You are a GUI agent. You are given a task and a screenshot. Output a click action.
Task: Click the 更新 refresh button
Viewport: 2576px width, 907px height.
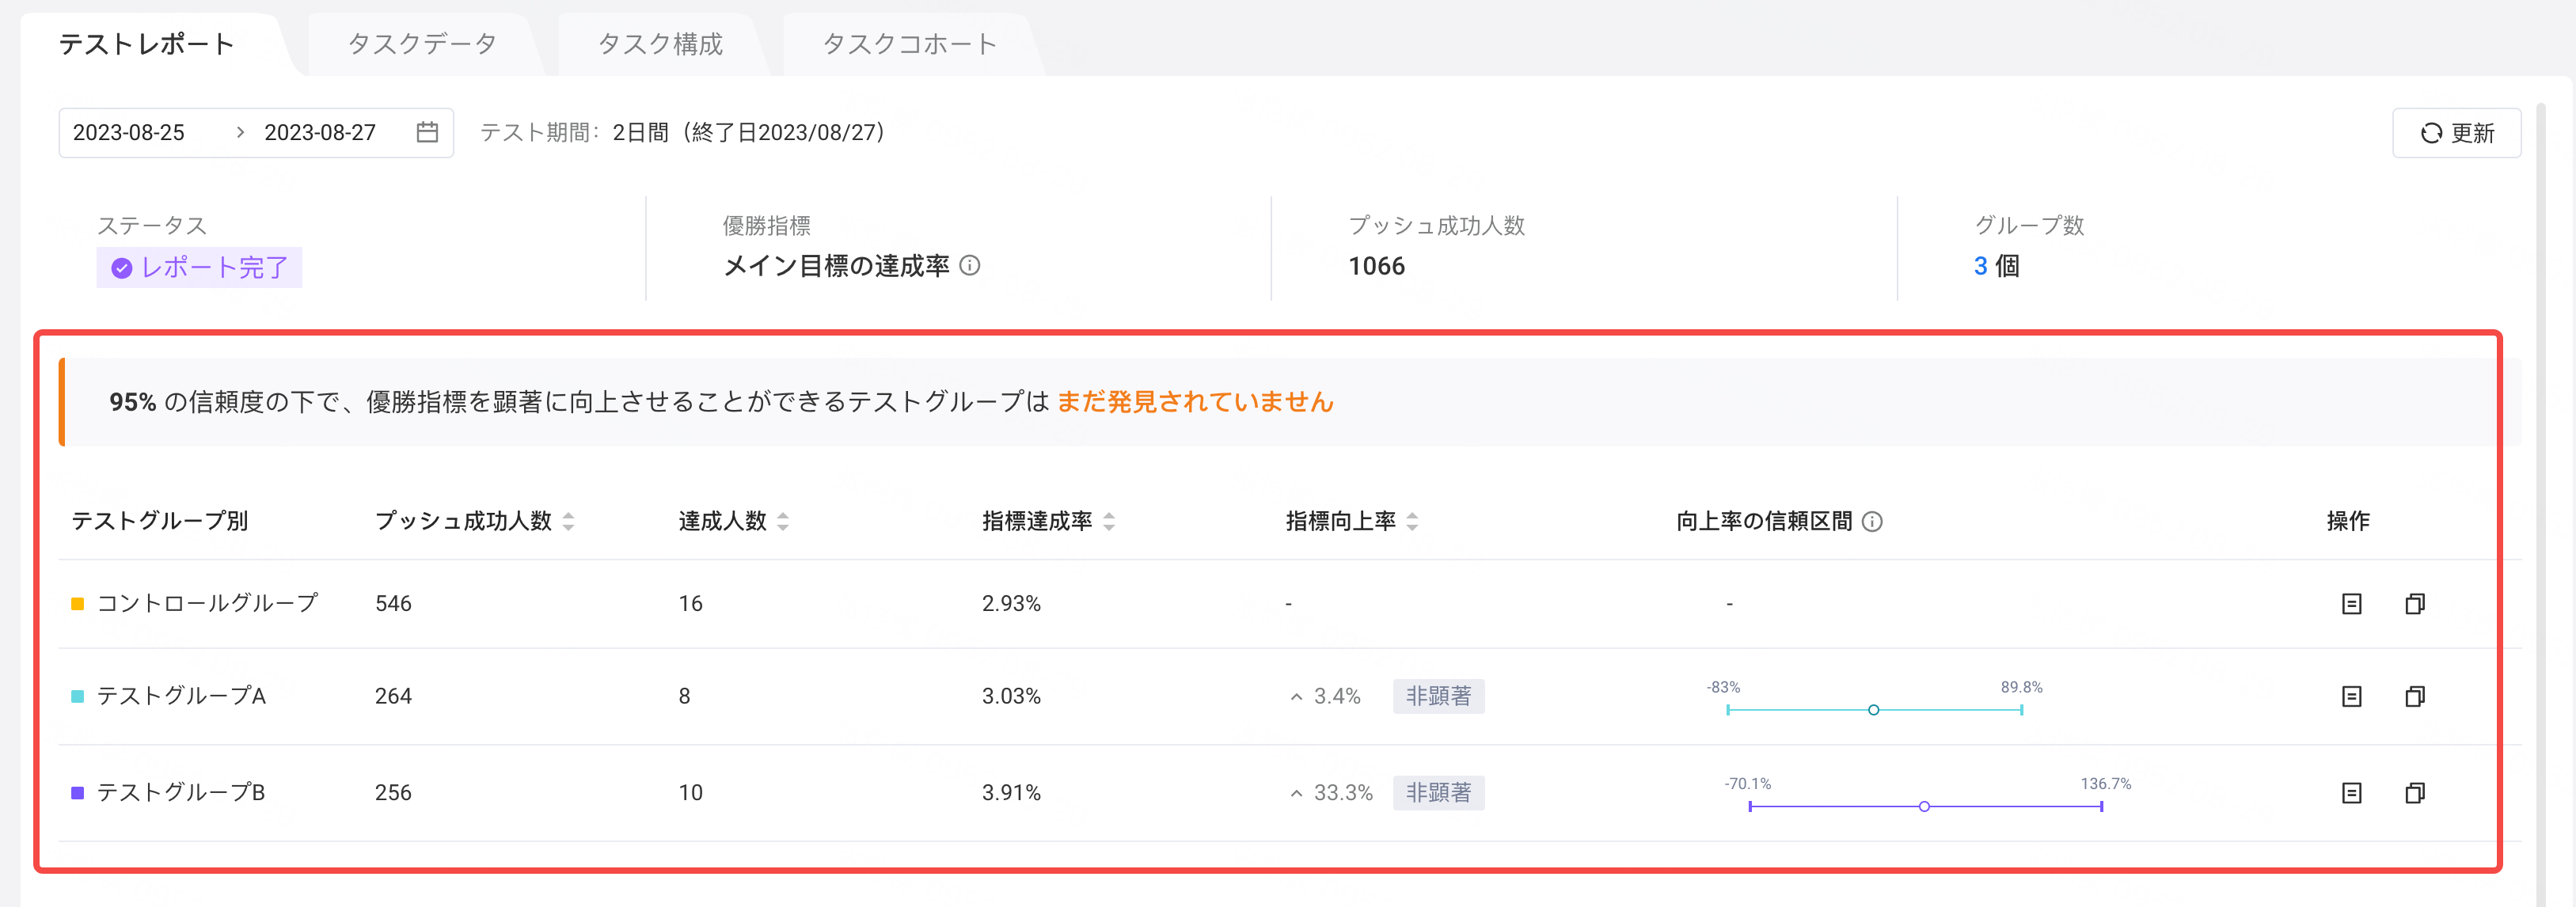click(x=2456, y=133)
